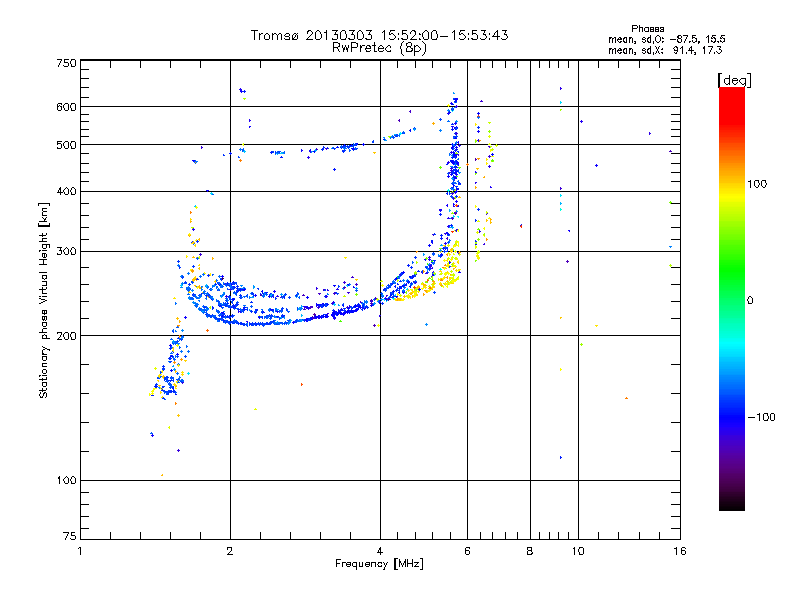Click the y-axis tick label '400'
The height and width of the screenshot is (600, 800).
[x=66, y=191]
